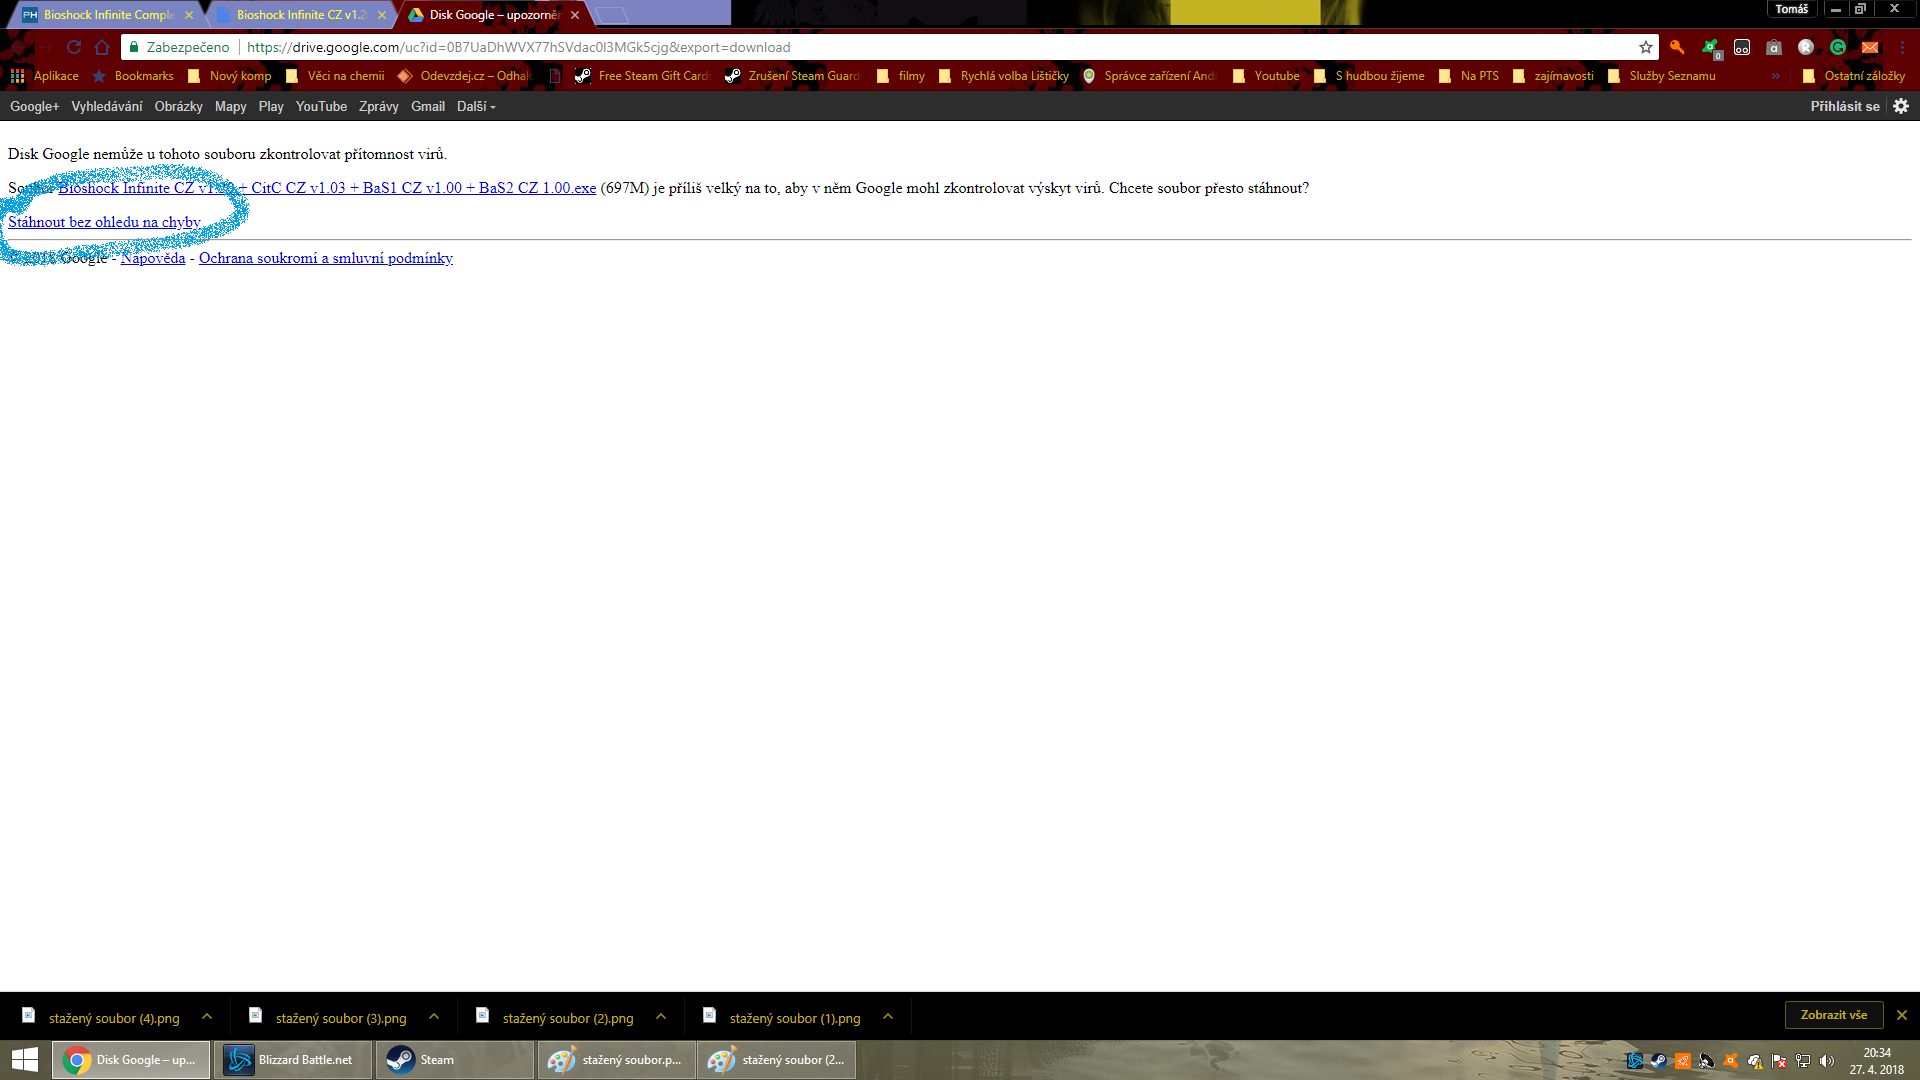The height and width of the screenshot is (1080, 1920).
Task: Open the volume speaker tray icon
Action: pos(1827,1061)
